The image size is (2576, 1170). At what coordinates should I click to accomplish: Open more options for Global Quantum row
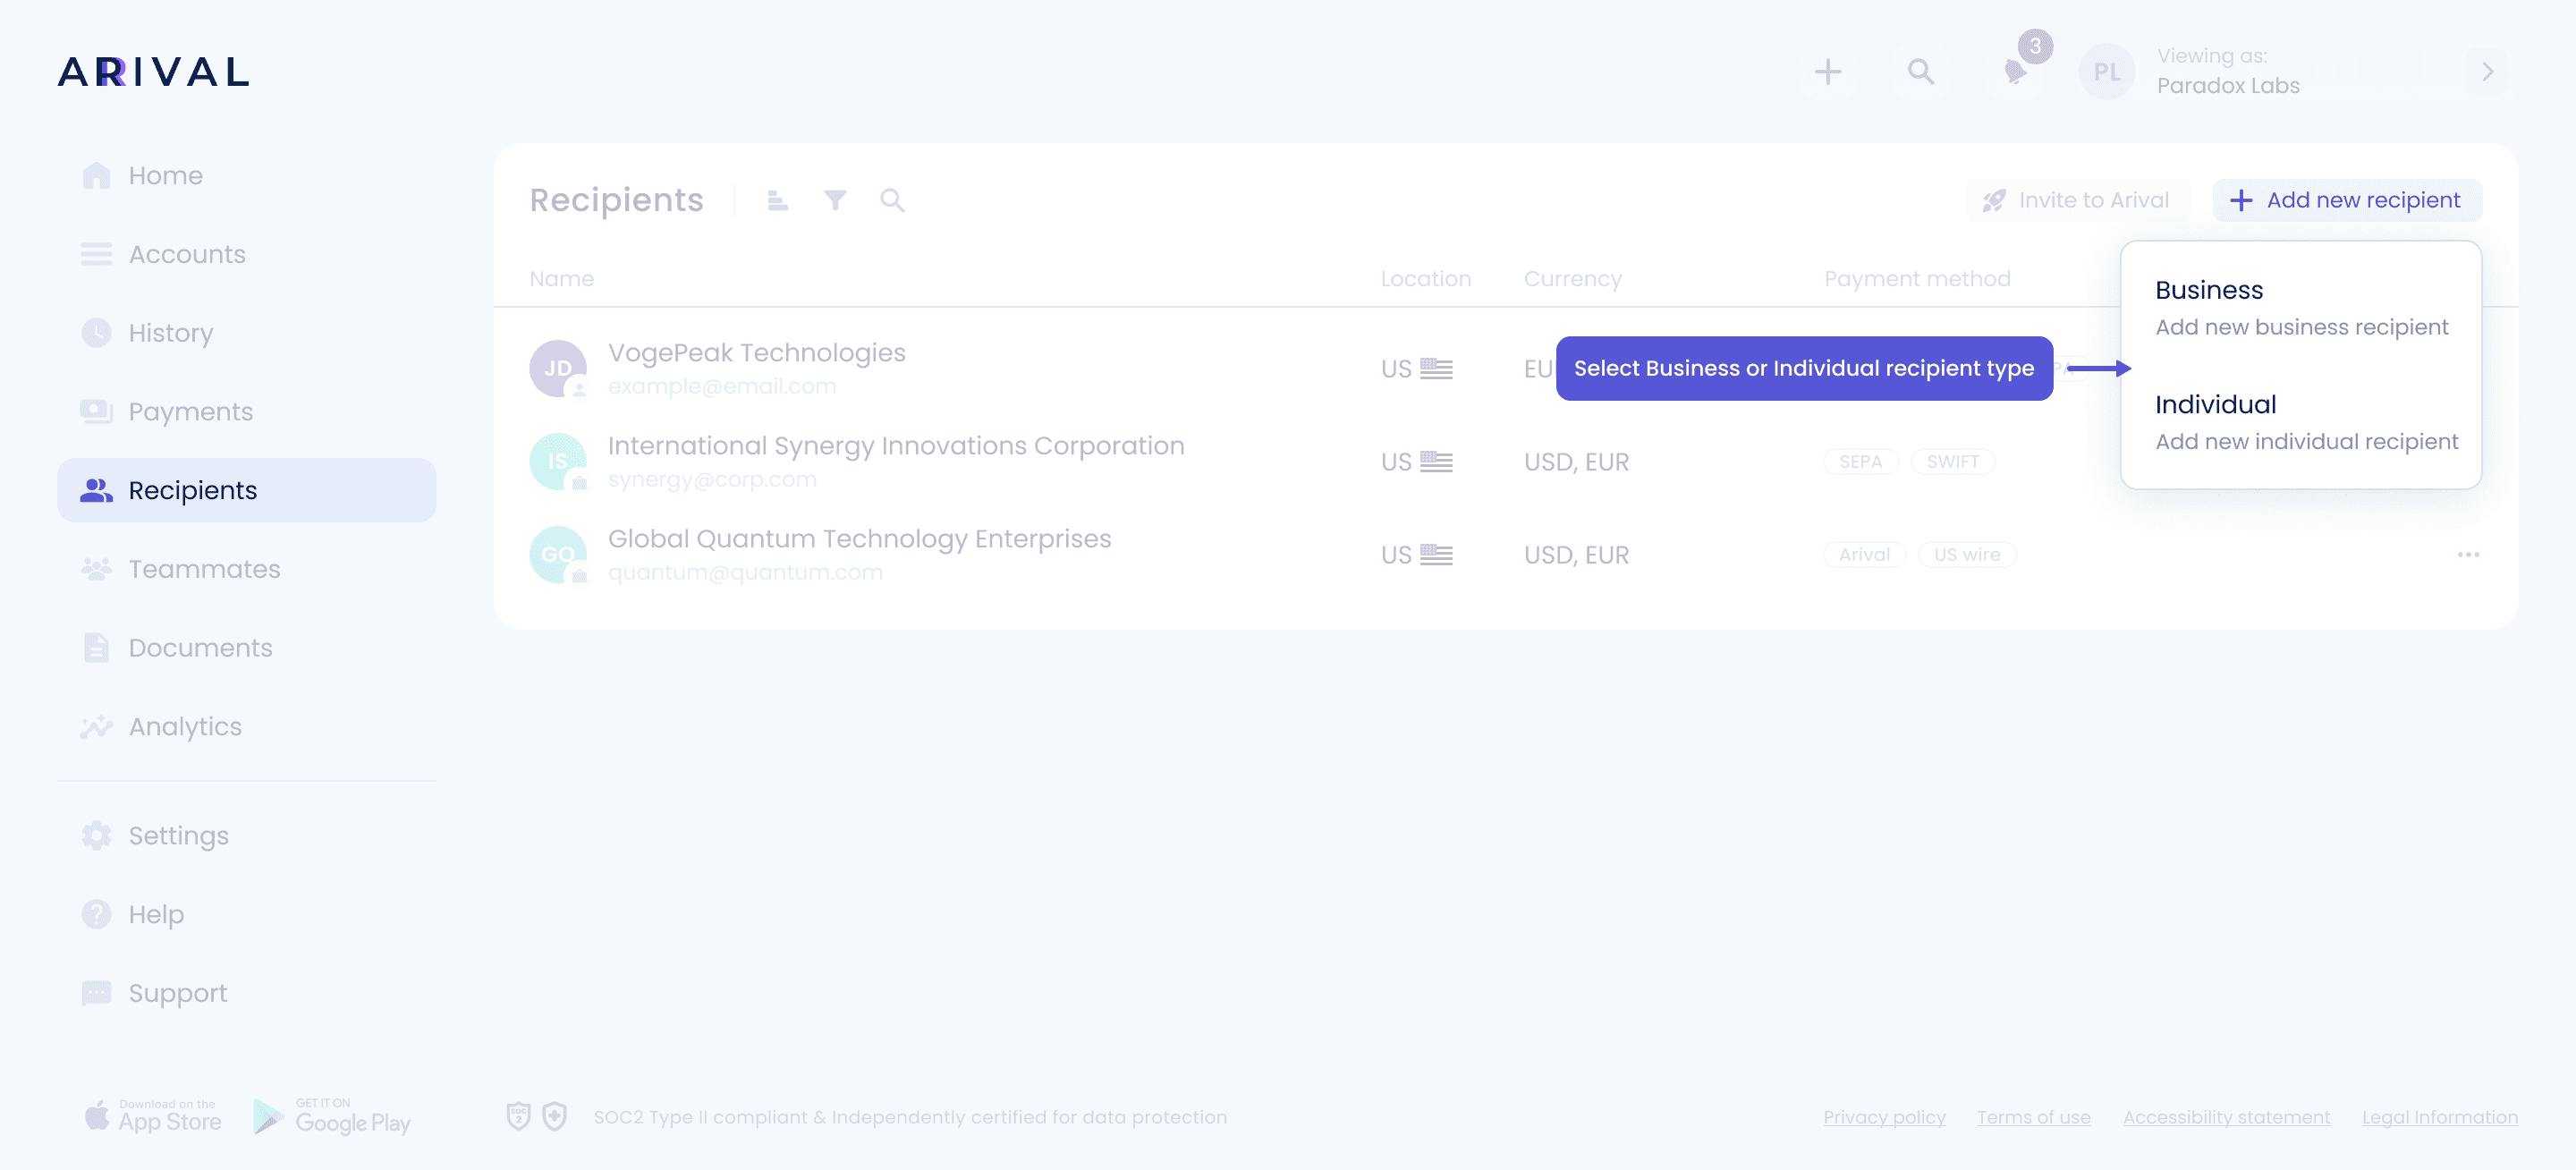[2468, 555]
